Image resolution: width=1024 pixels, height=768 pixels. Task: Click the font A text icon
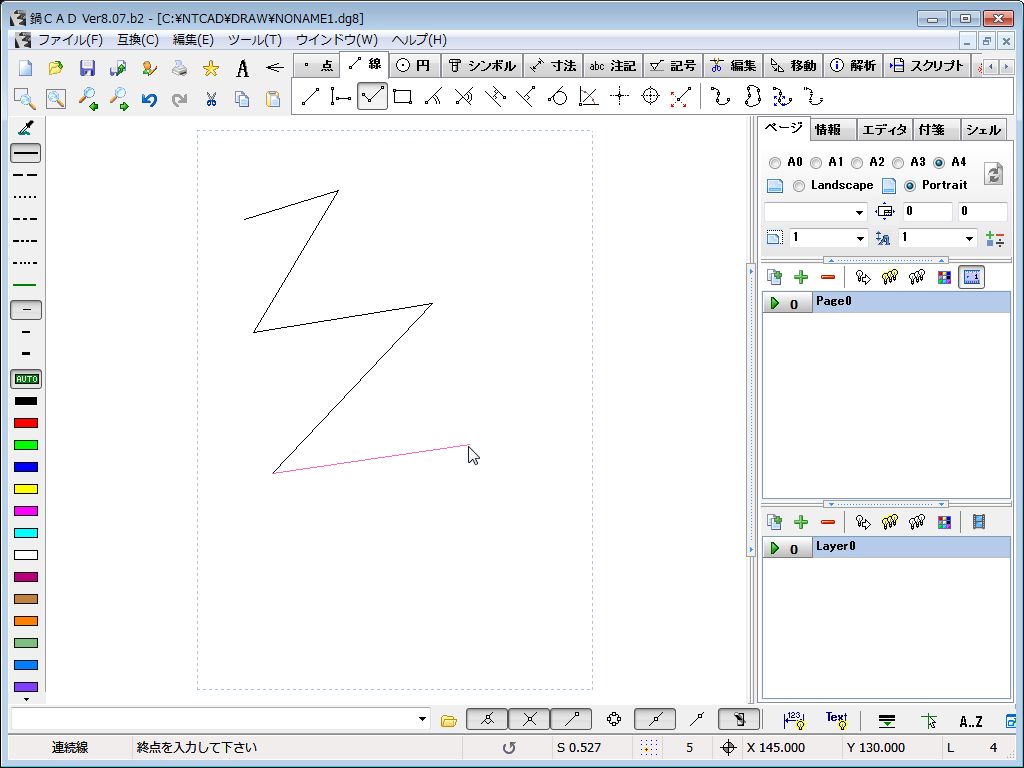[x=242, y=68]
